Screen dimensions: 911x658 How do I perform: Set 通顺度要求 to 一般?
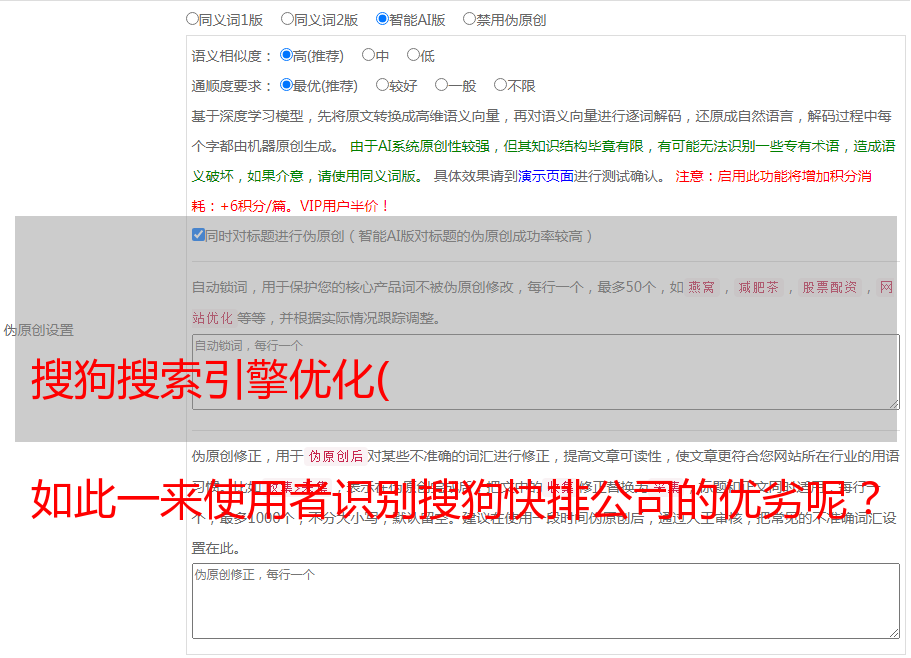(442, 85)
